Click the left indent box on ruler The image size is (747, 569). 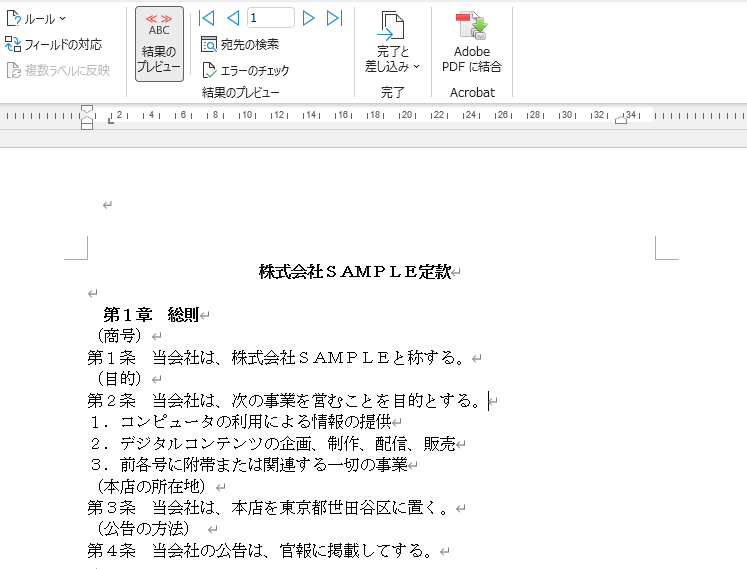(x=87, y=126)
